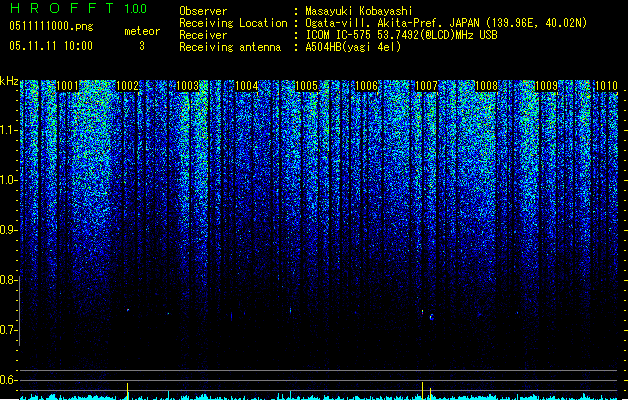Screen dimensions: 629x400
Task: Click the 1009 time marker
Action: click(546, 86)
